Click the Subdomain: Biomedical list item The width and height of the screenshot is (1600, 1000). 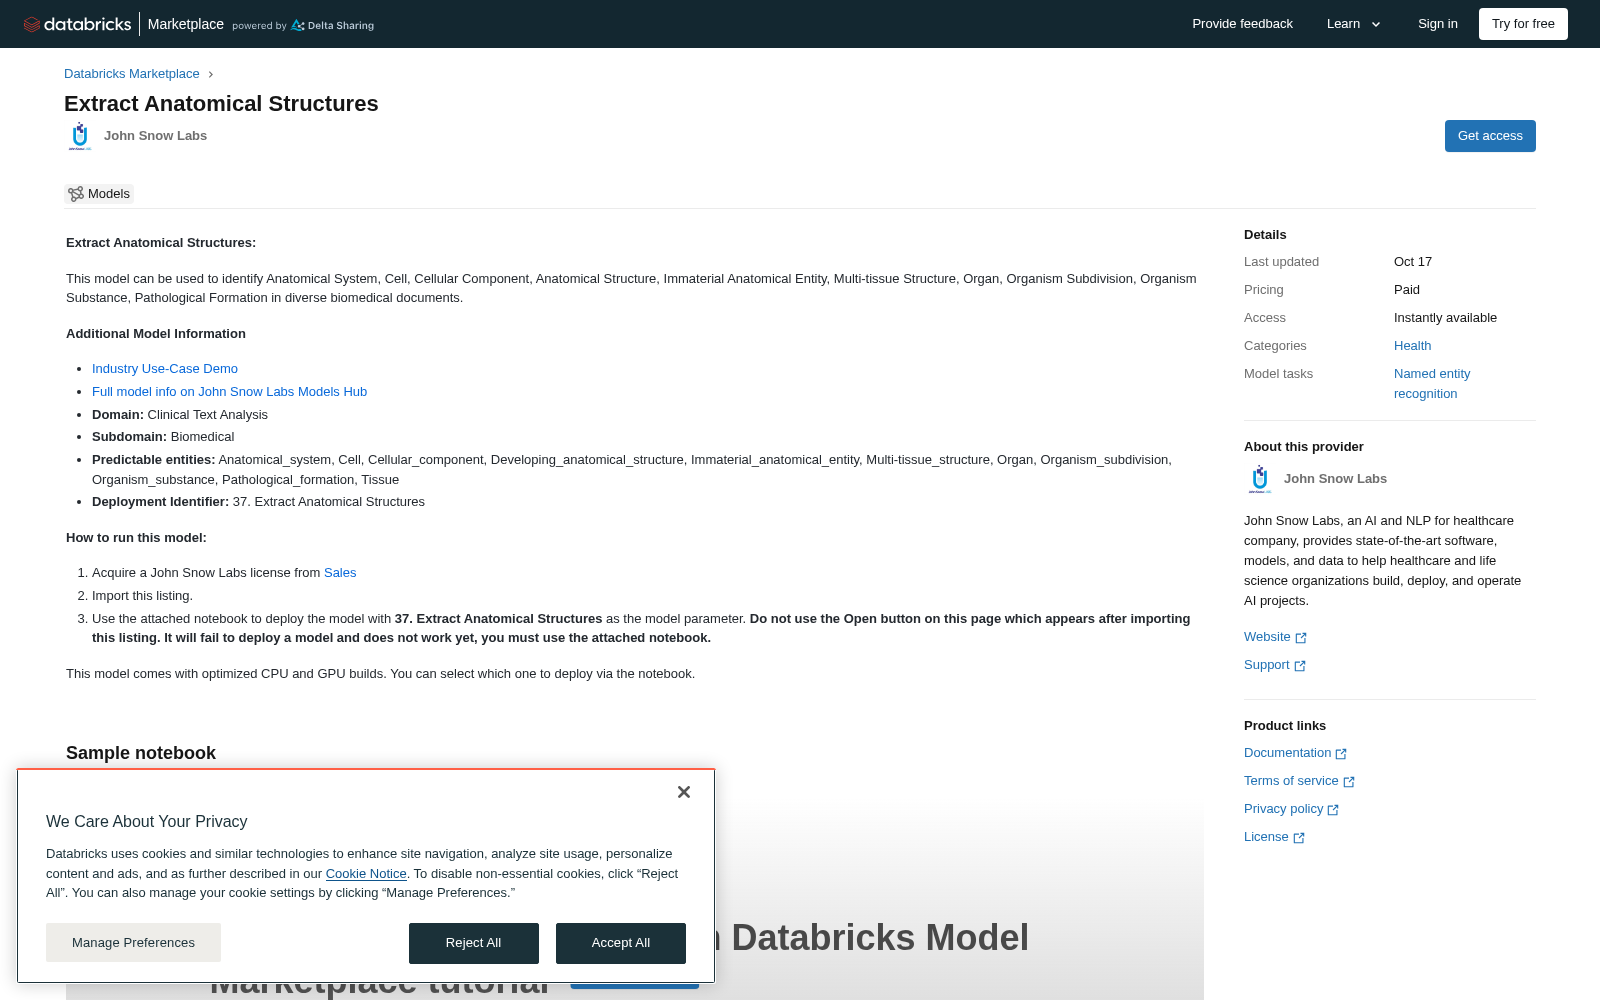pos(163,437)
